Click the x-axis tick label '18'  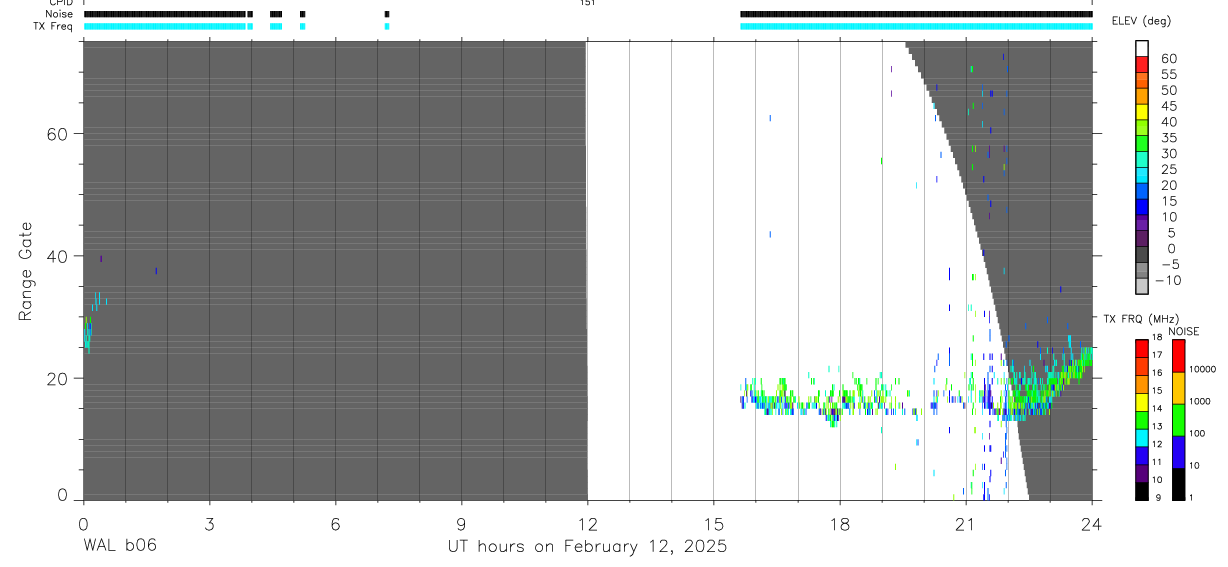[x=840, y=523]
